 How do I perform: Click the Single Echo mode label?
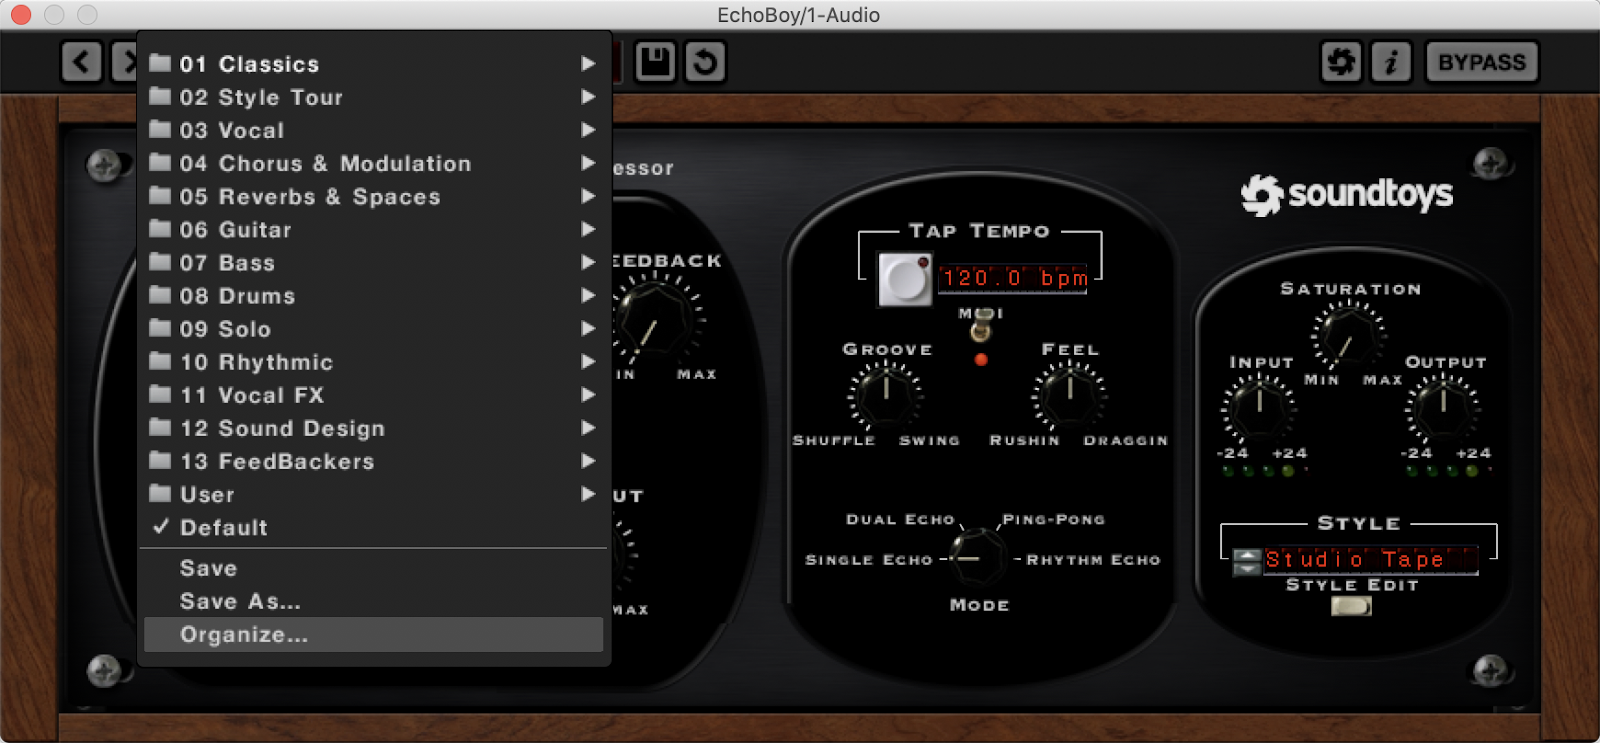(x=868, y=560)
